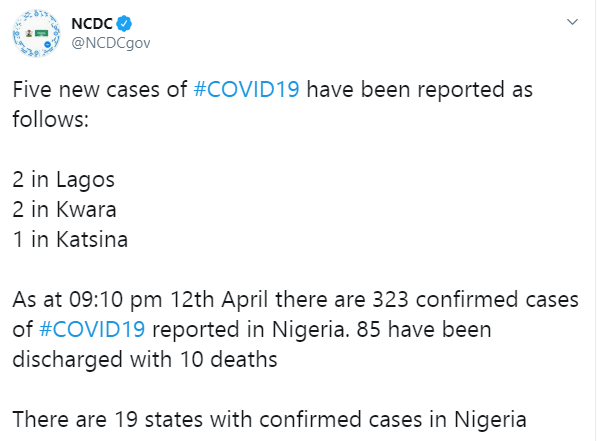Screen dimensions: 598x441
Task: Click the "have been reported as" text
Action: 420,90
